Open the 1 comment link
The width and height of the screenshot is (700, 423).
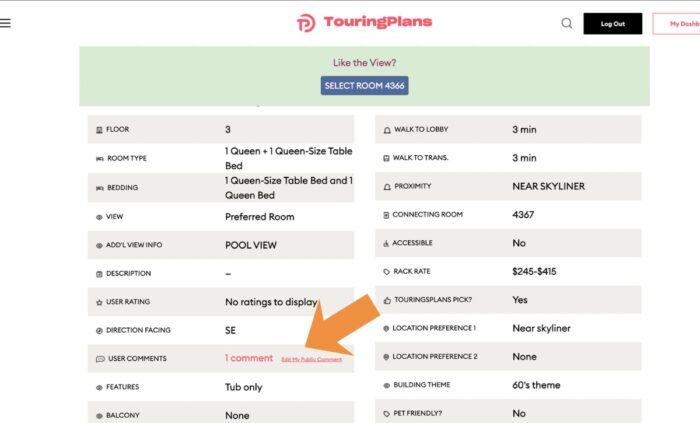tap(248, 358)
